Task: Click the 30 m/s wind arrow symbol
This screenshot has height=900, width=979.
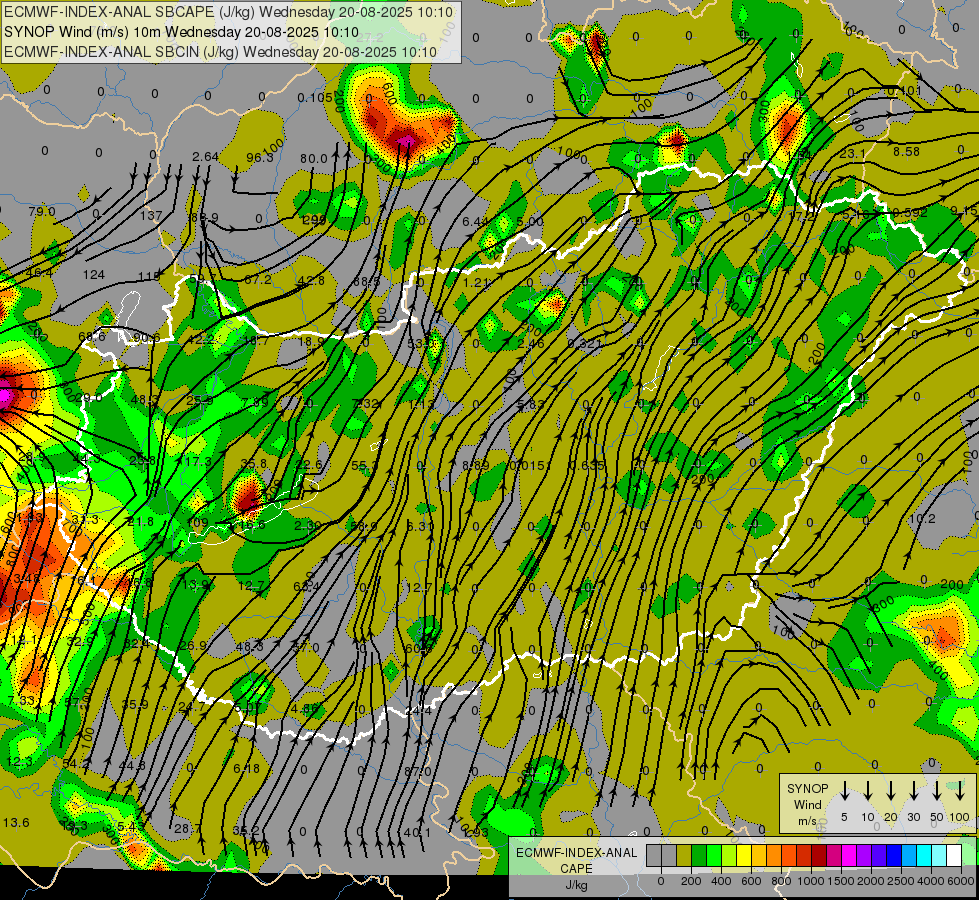Action: pyautogui.click(x=913, y=791)
